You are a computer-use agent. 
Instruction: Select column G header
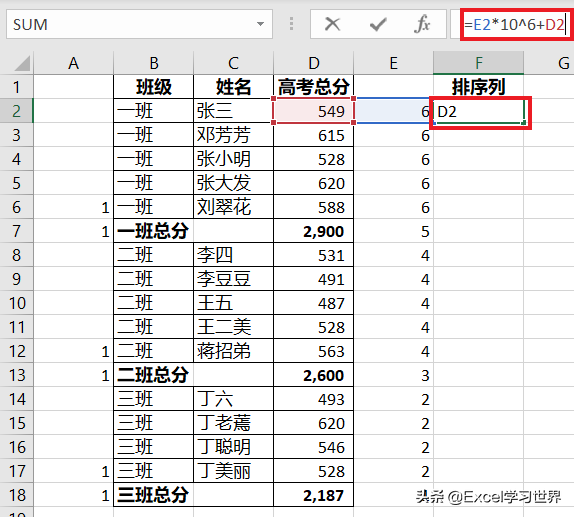(x=549, y=63)
